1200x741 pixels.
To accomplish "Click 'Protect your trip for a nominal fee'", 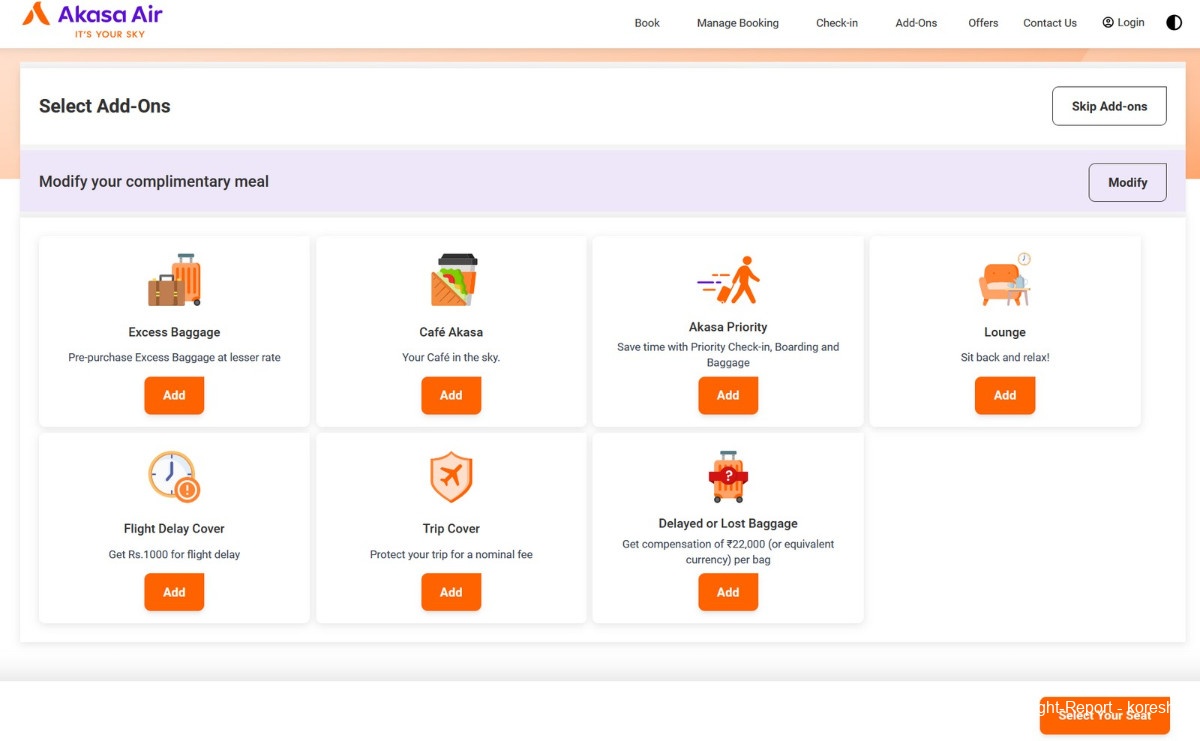I will pyautogui.click(x=451, y=554).
